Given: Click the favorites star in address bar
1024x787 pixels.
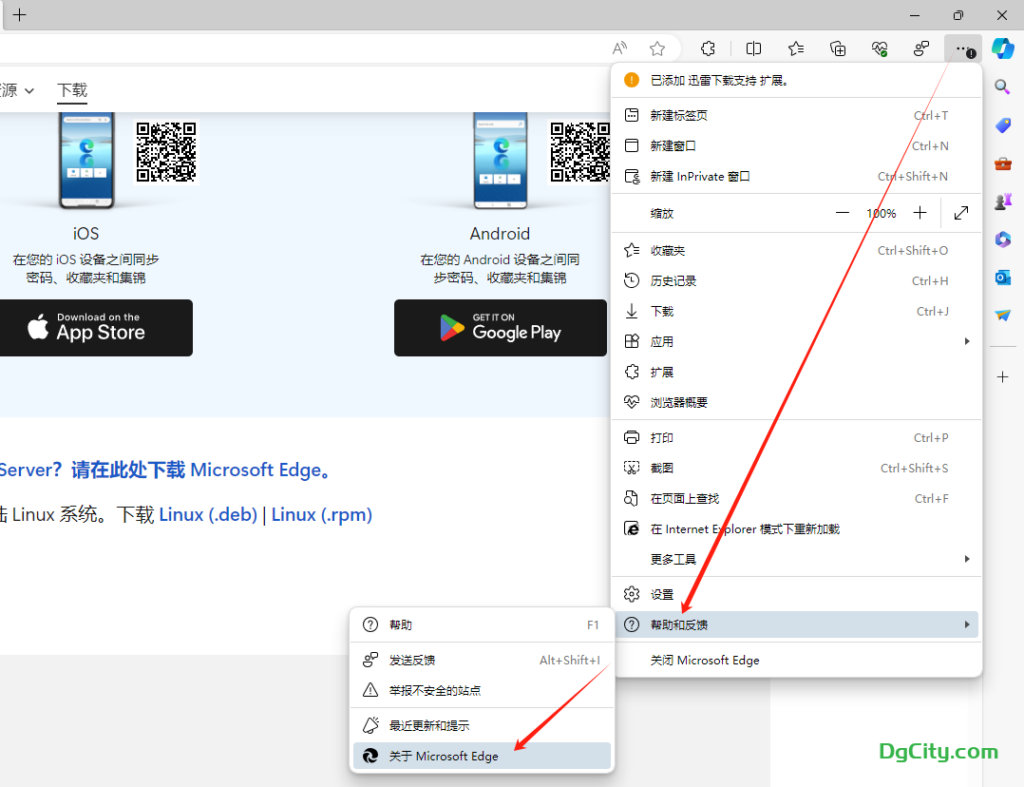Looking at the screenshot, I should click(x=657, y=48).
